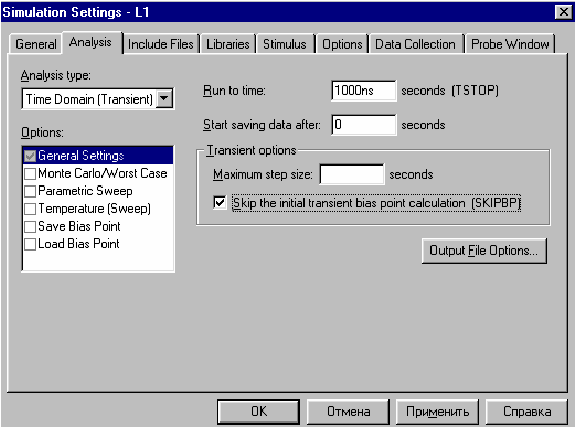Close the Simulation Settings dialog

(x=563, y=12)
